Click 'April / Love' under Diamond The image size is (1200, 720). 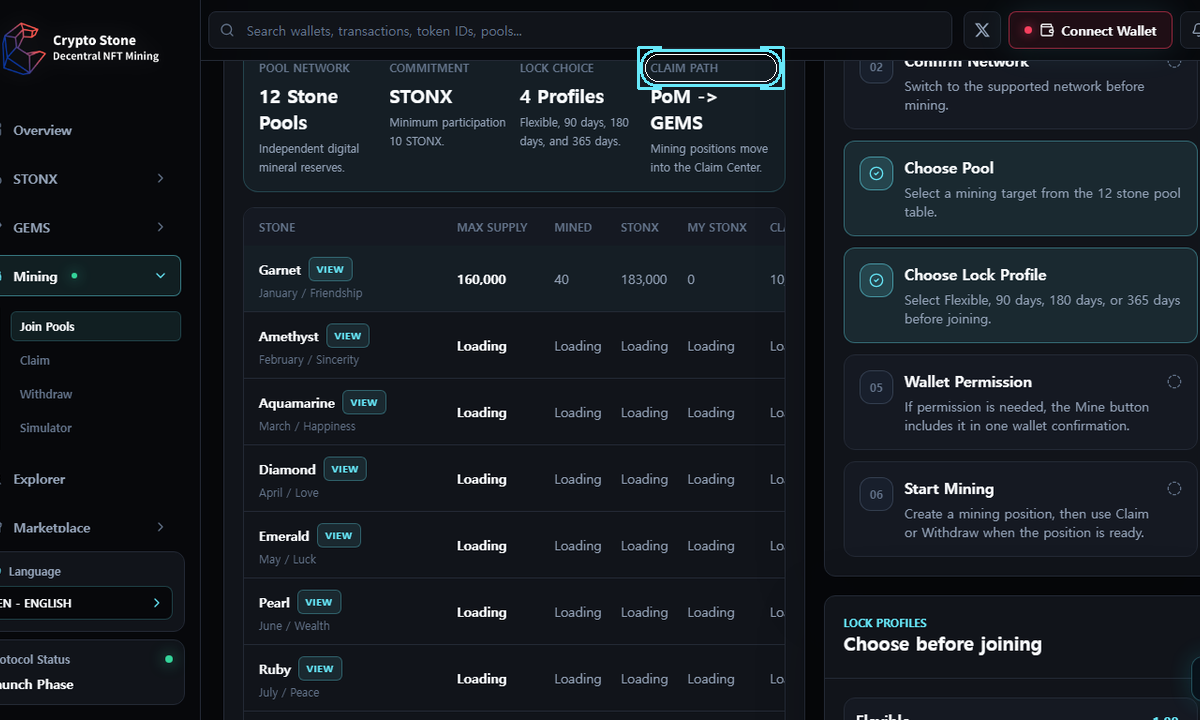[x=288, y=493]
